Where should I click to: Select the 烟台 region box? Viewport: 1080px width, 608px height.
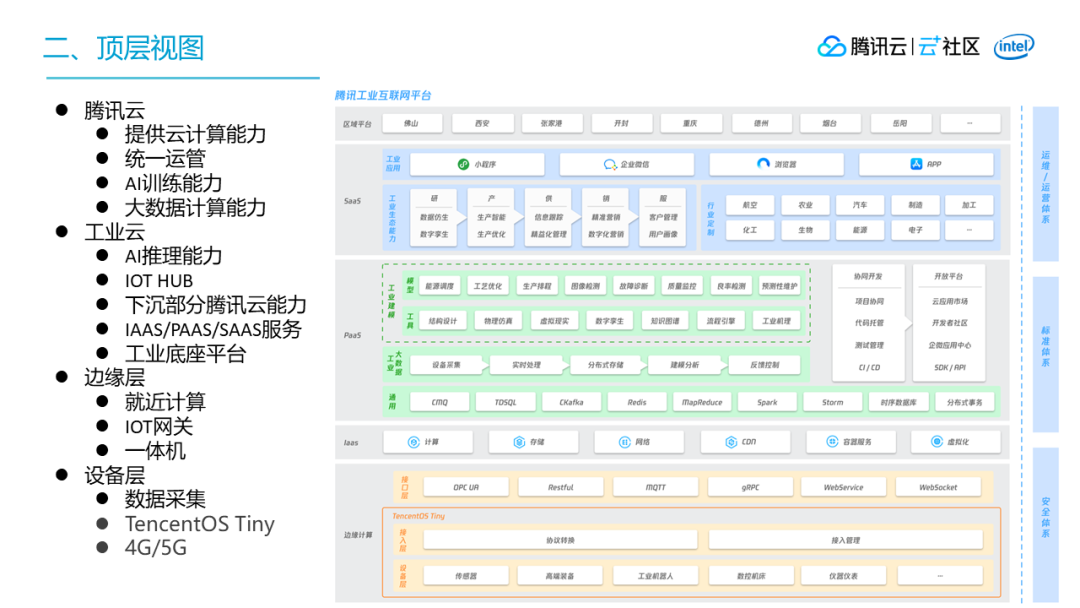coord(830,124)
